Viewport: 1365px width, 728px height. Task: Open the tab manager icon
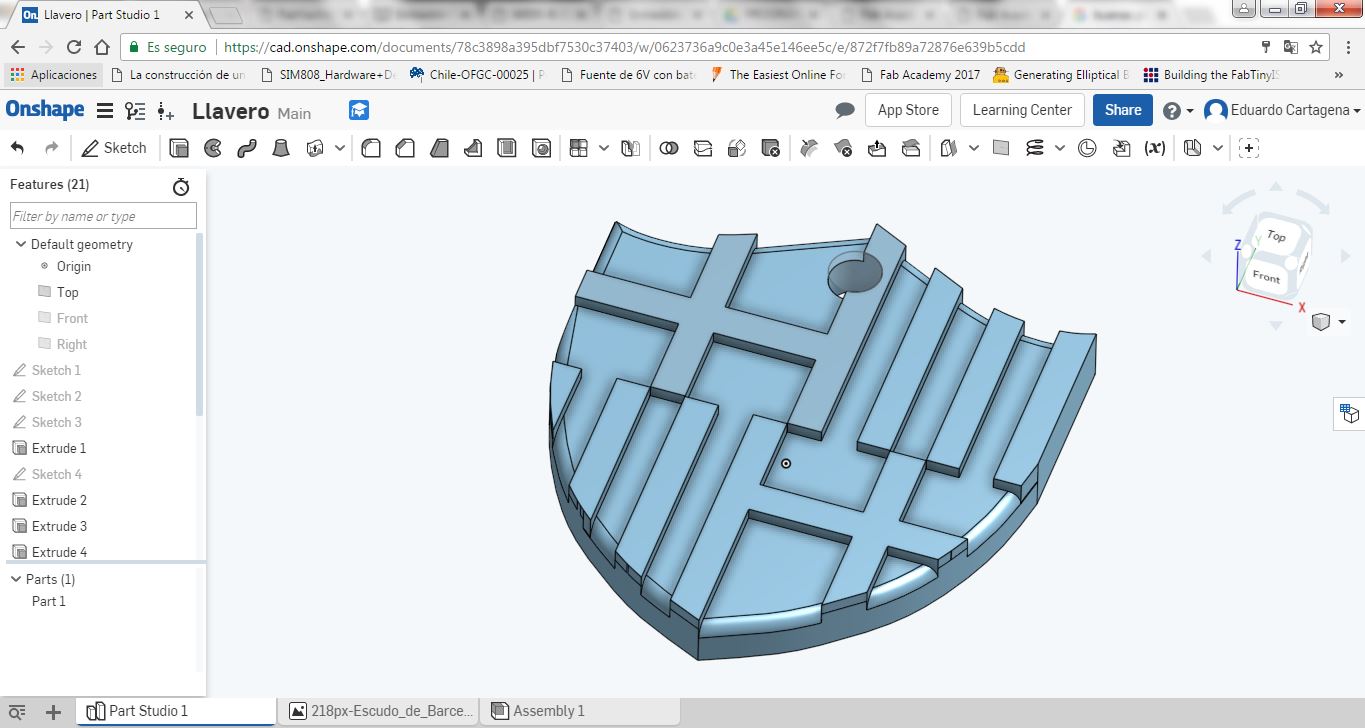point(17,712)
